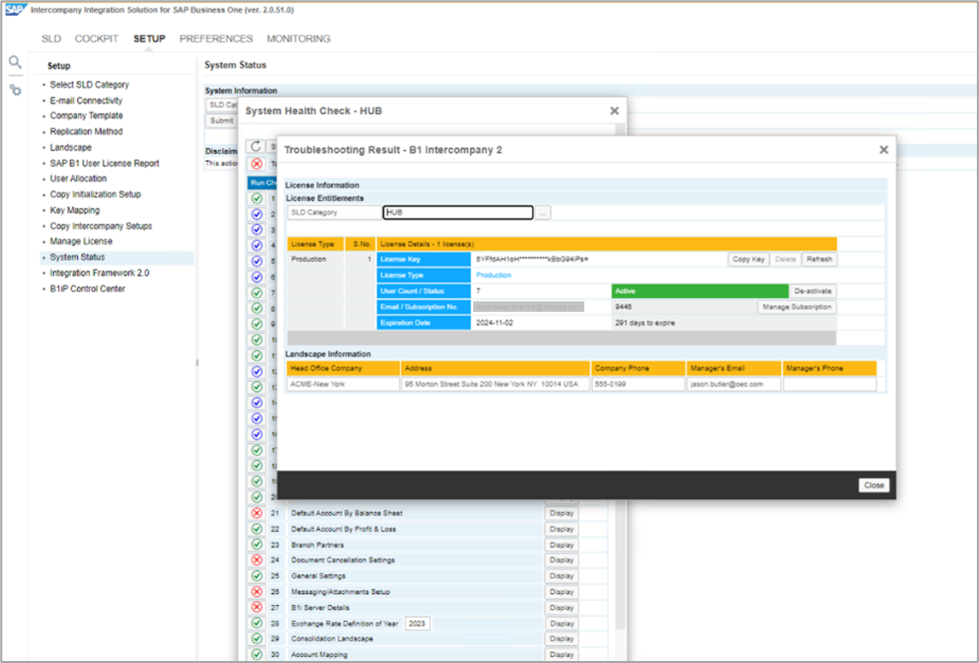Click red X icon beside Document Cancellation Settings

(257, 561)
